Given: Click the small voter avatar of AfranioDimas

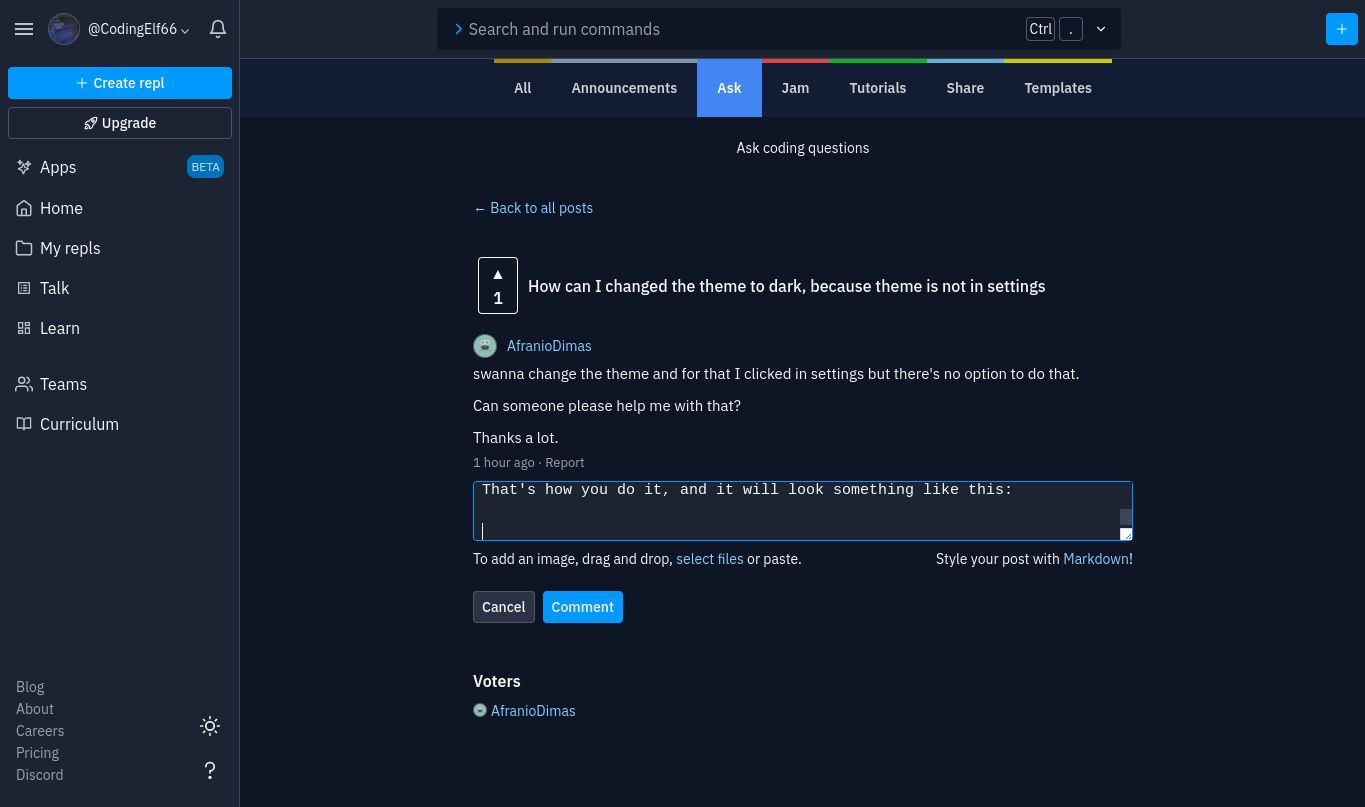Looking at the screenshot, I should coord(480,710).
